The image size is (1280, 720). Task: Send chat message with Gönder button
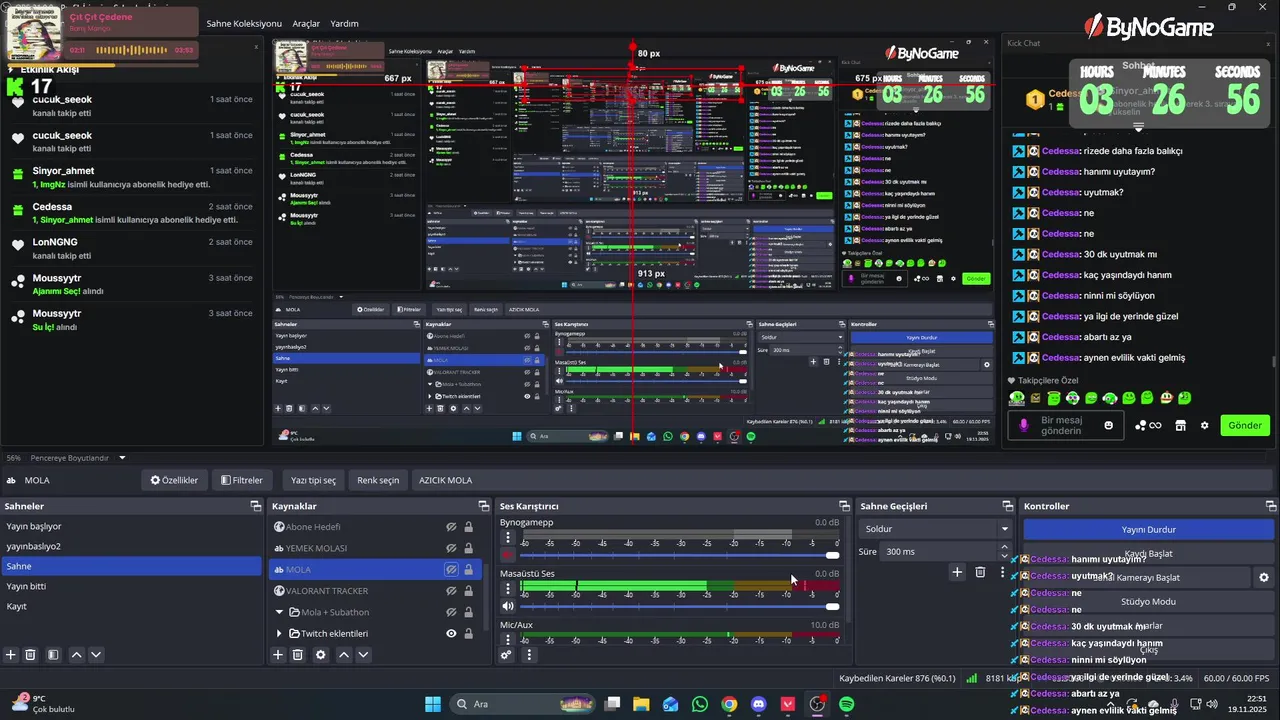1245,425
